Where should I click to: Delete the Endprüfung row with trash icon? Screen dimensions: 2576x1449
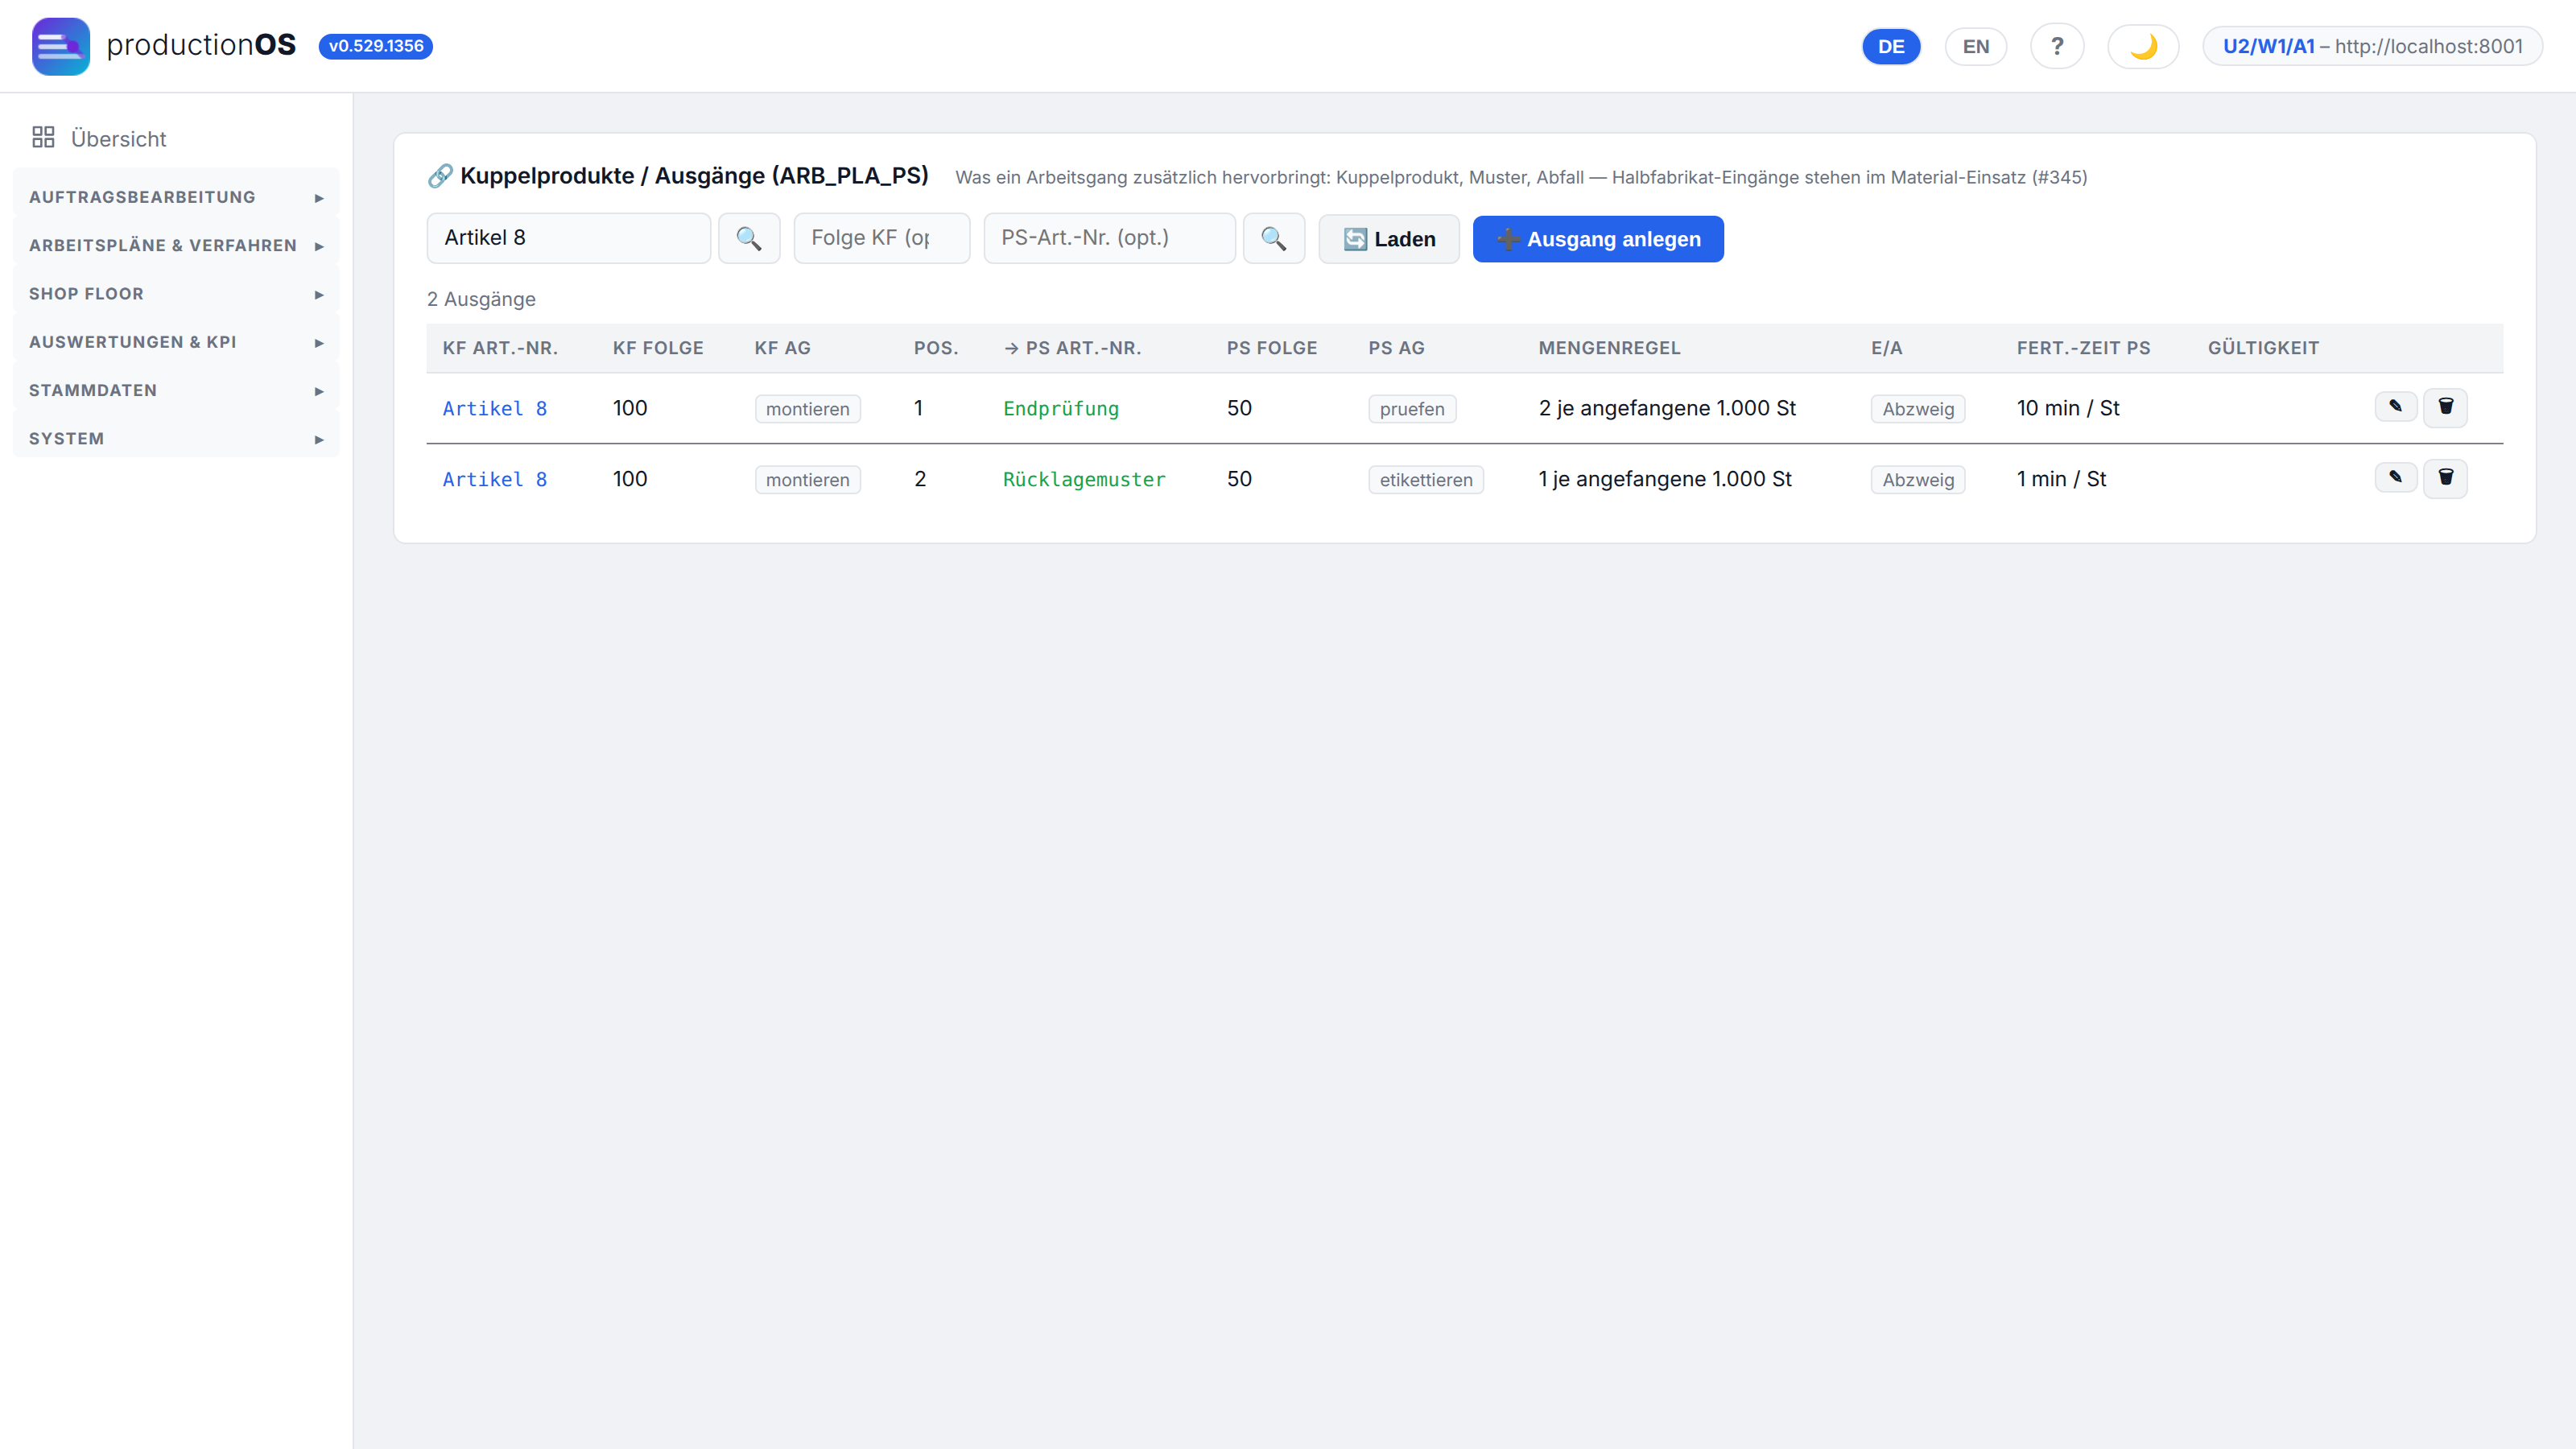click(2445, 407)
